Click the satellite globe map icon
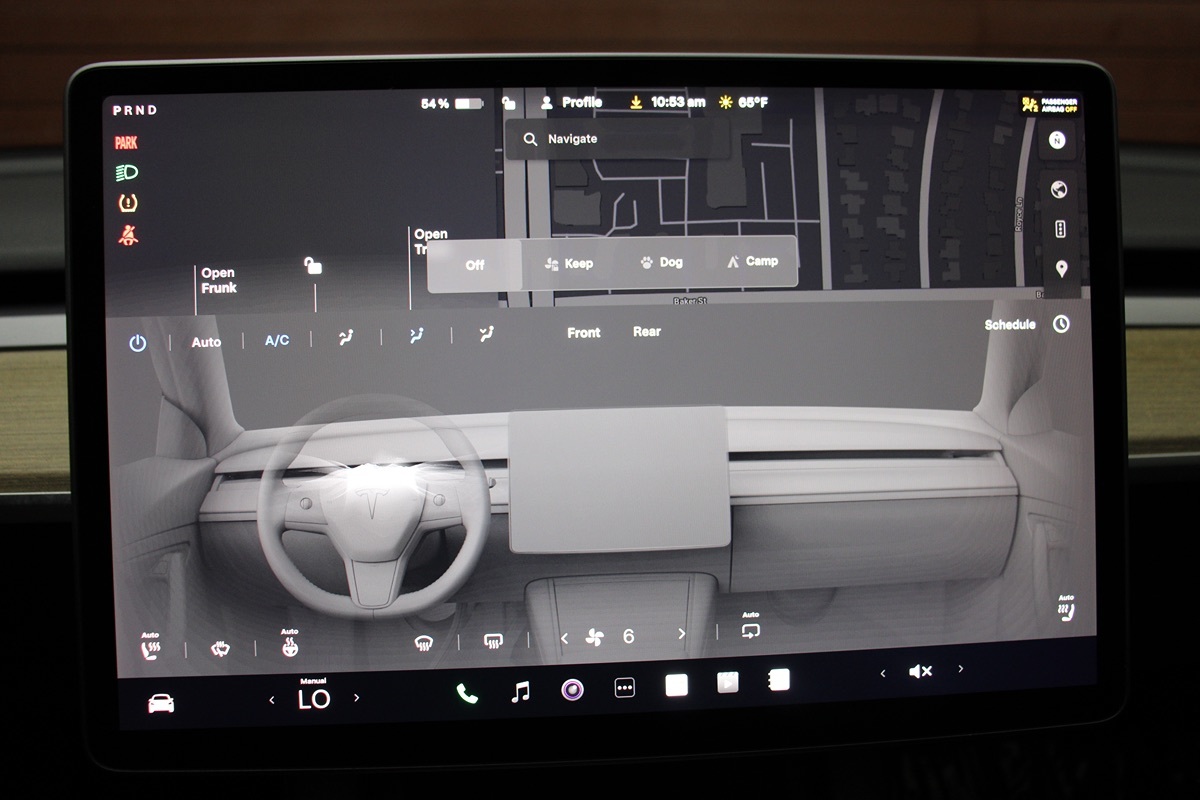 1059,190
